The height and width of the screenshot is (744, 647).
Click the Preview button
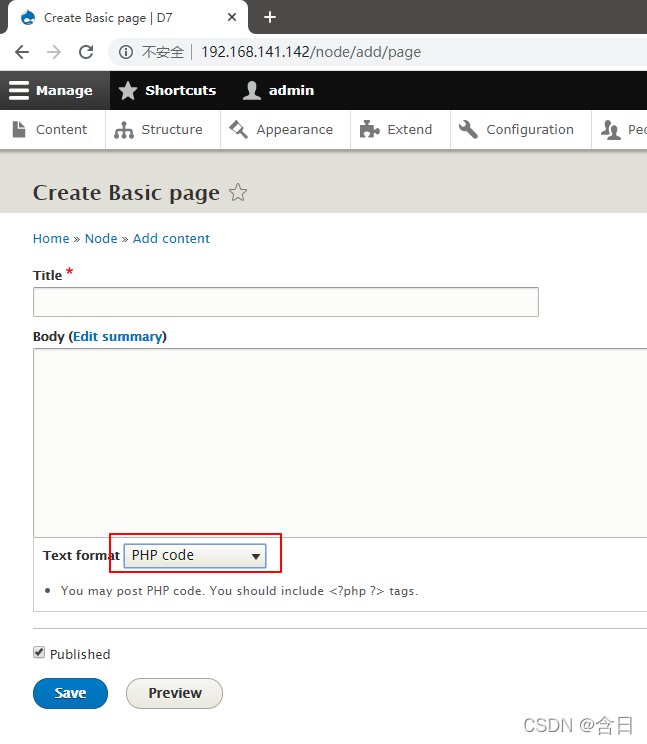(174, 693)
